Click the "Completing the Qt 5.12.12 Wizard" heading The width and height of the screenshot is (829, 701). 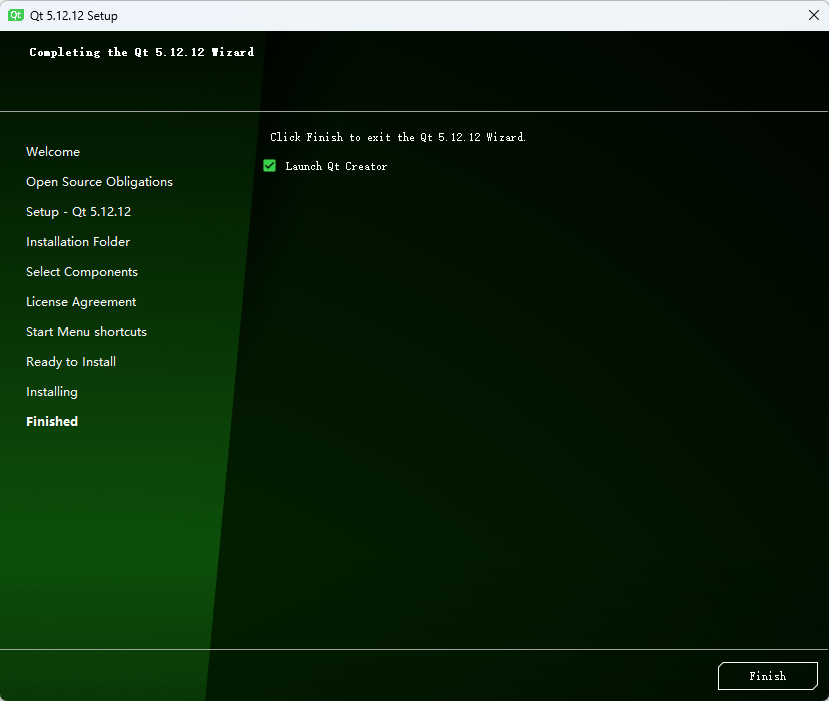click(x=141, y=52)
